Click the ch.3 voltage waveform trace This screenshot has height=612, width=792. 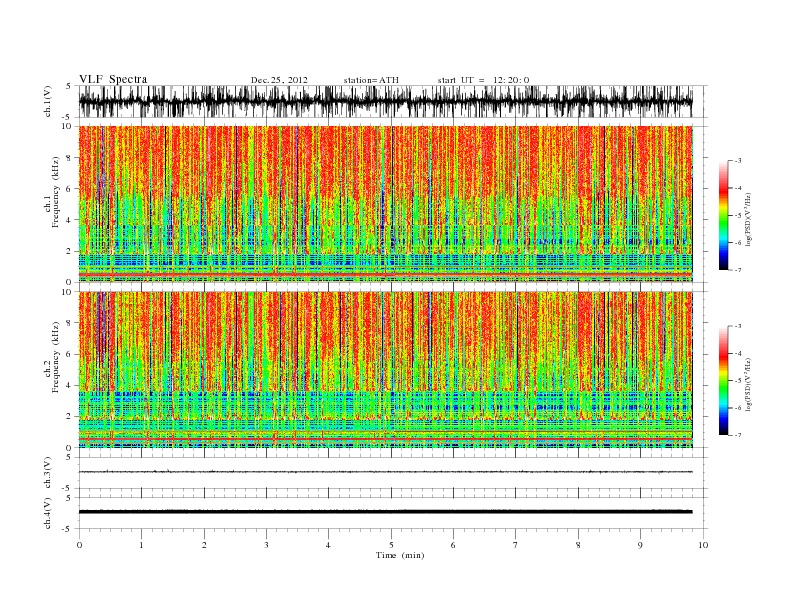click(385, 472)
